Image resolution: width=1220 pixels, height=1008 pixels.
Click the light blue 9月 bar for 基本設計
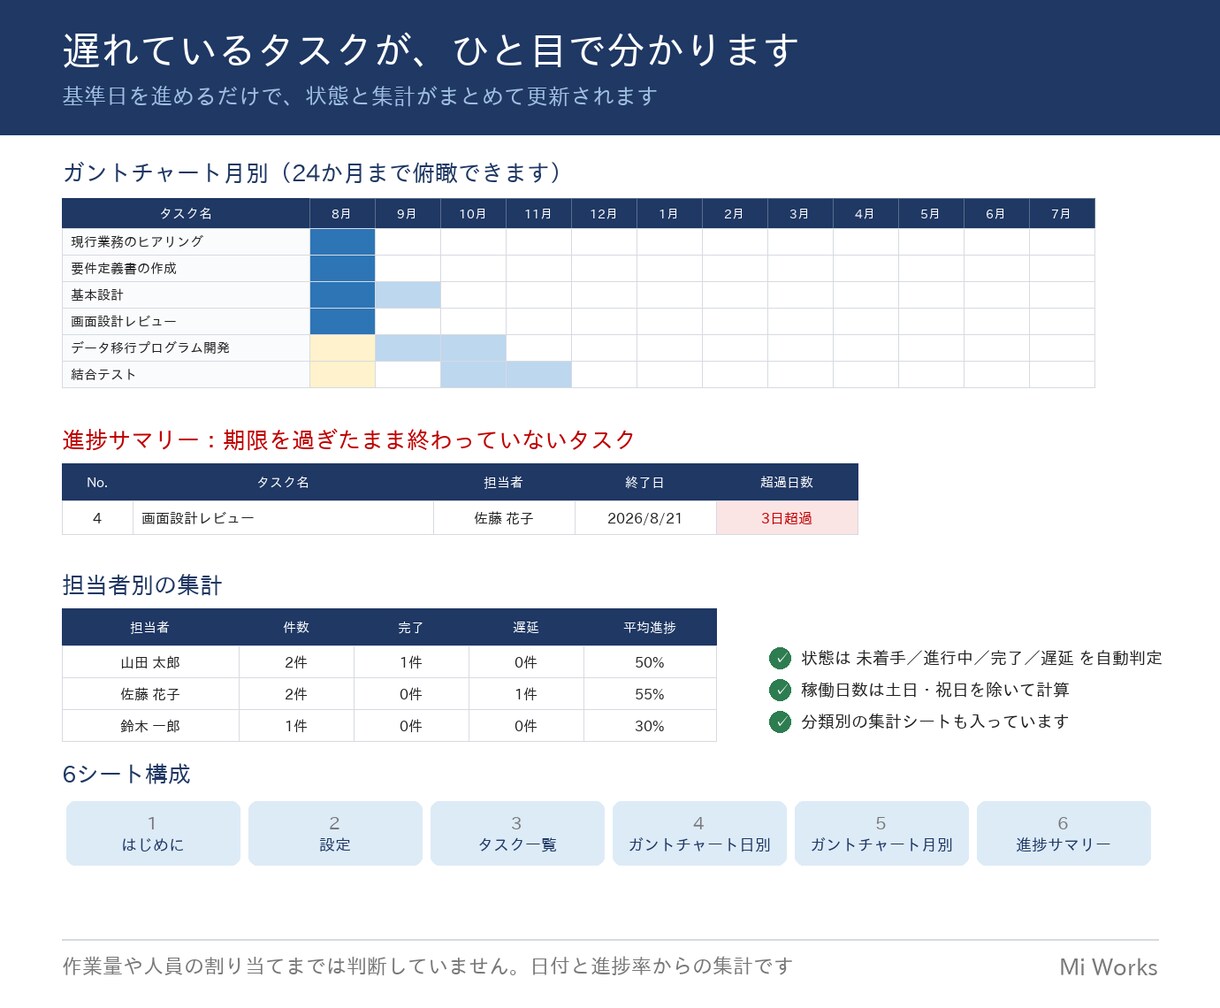[408, 295]
